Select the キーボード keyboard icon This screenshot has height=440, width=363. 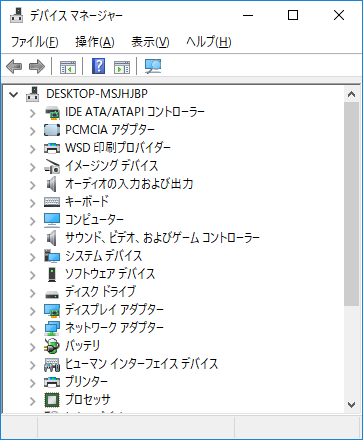(x=52, y=202)
